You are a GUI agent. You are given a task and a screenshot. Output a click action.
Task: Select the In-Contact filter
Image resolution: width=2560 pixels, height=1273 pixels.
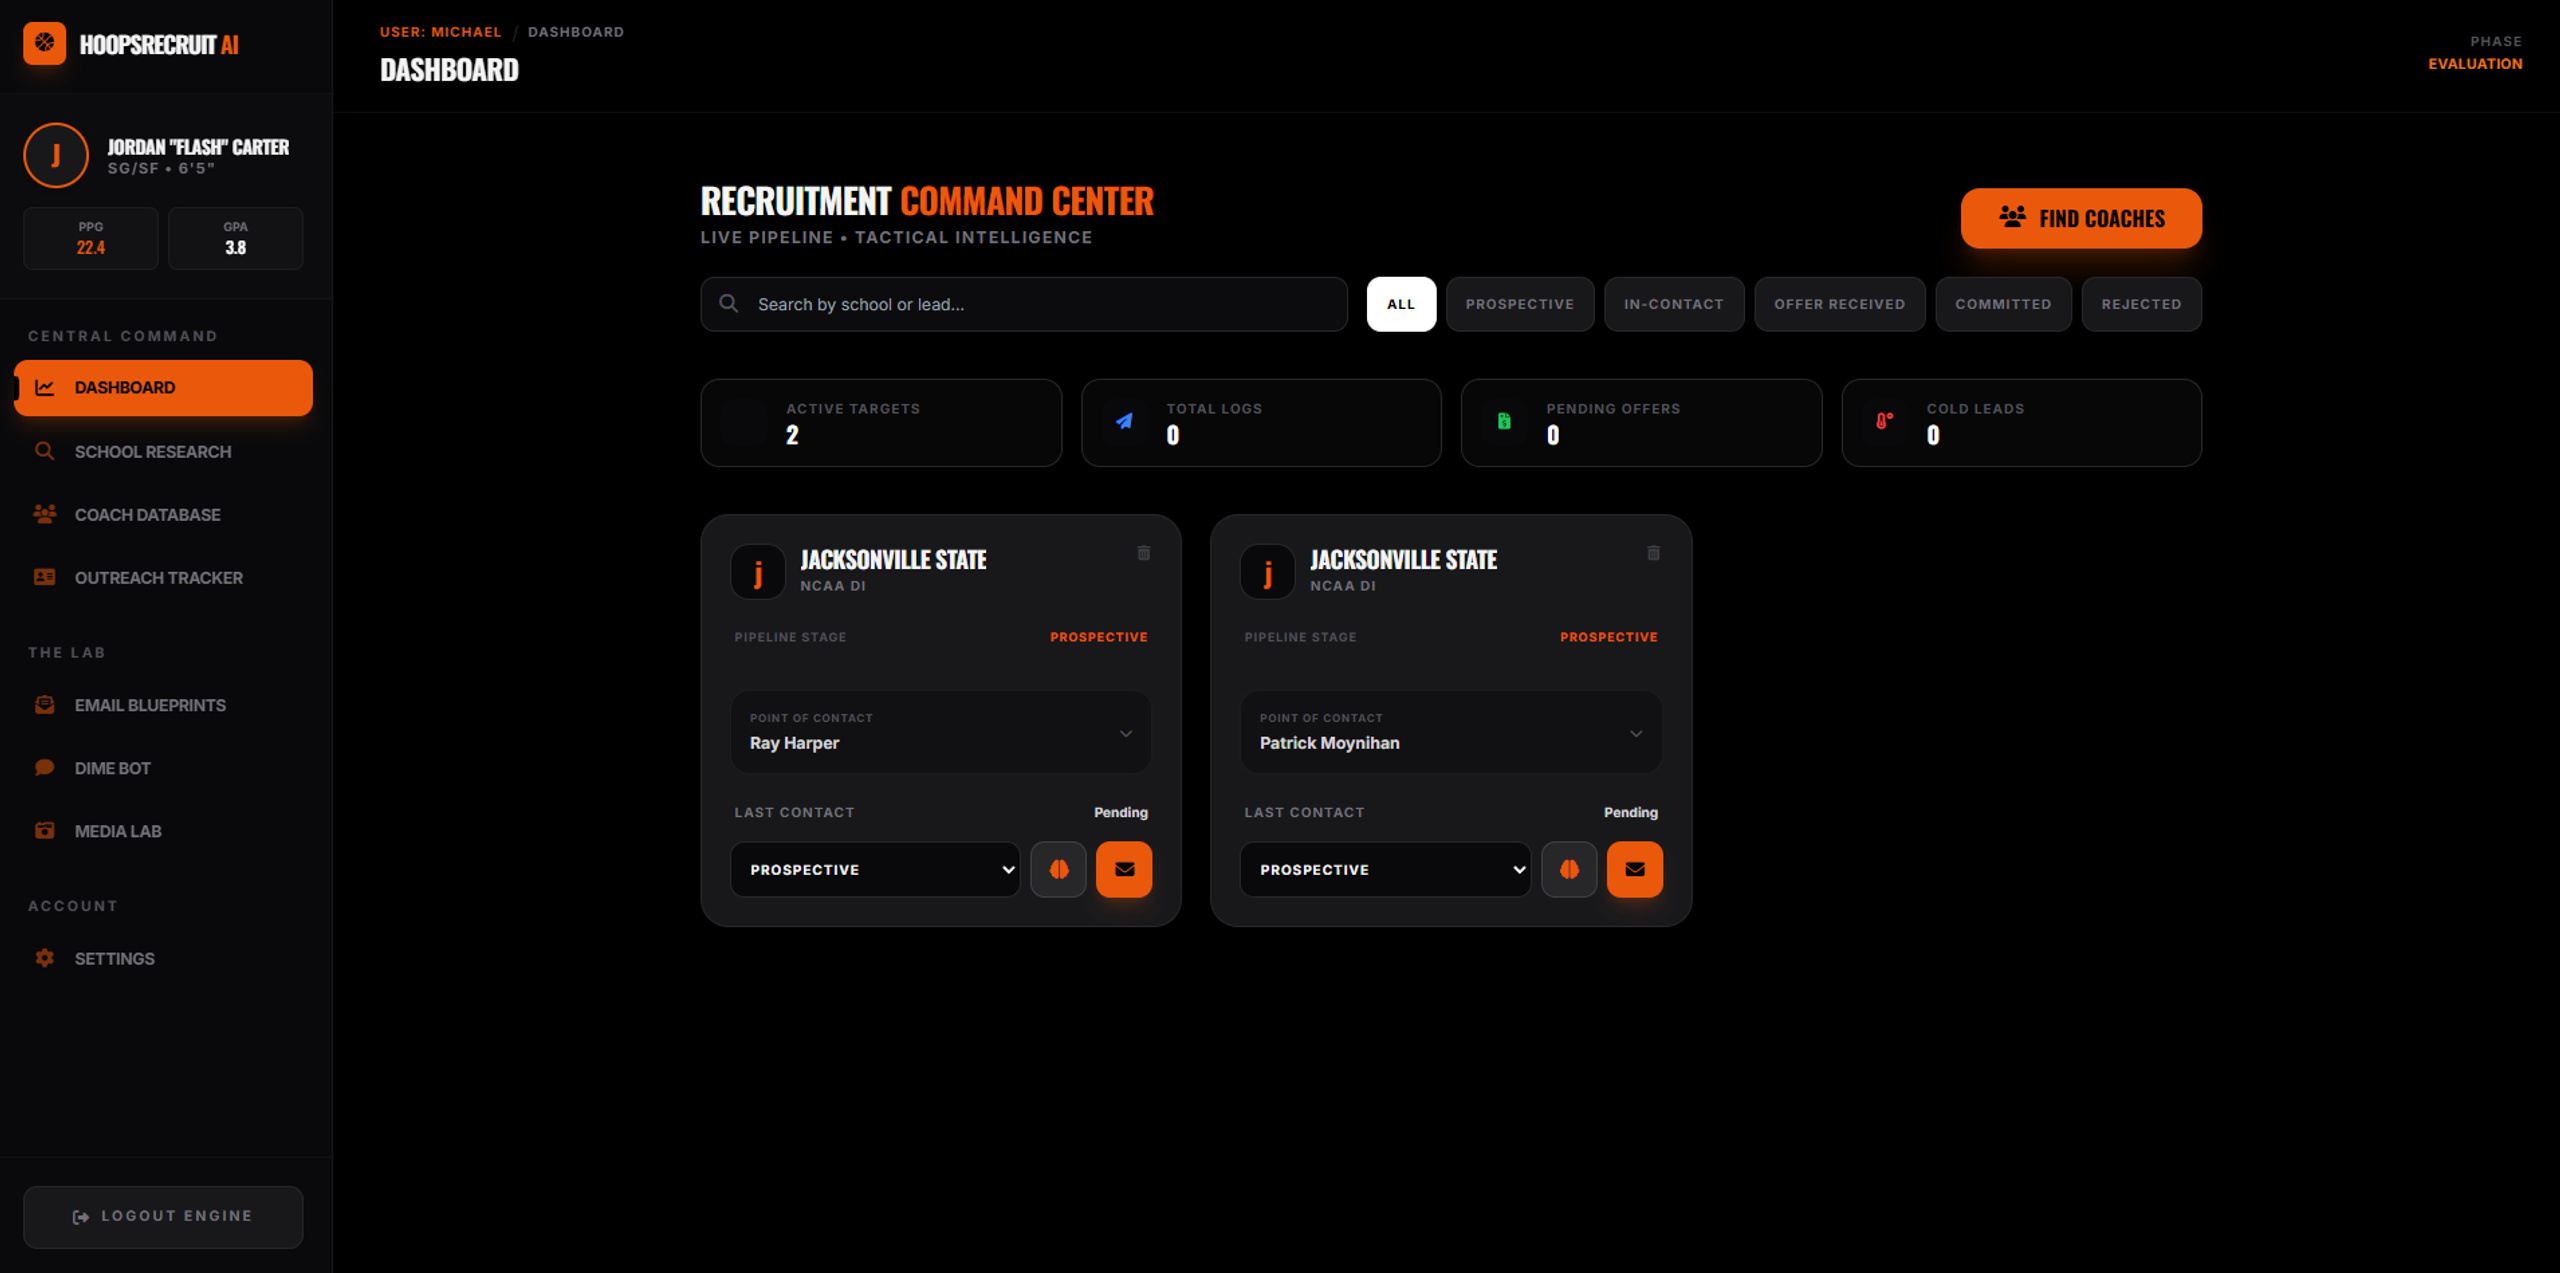[x=1673, y=304]
